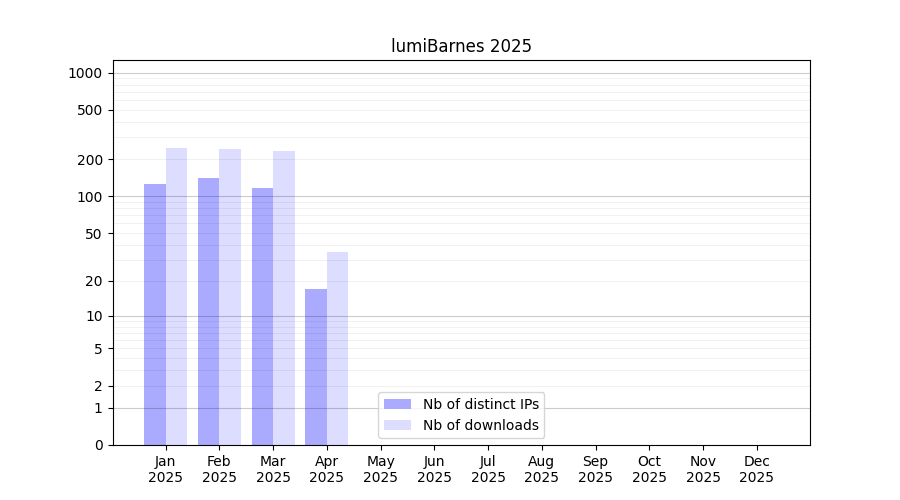900x500 pixels.
Task: Click the January distinct IPs bar
Action: click(x=155, y=314)
